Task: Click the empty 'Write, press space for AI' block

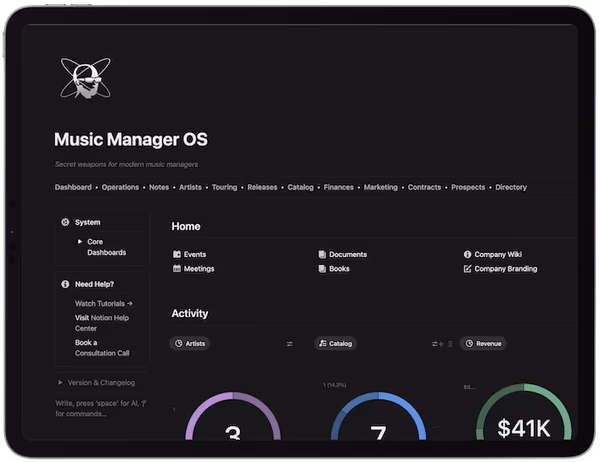Action: [101, 408]
